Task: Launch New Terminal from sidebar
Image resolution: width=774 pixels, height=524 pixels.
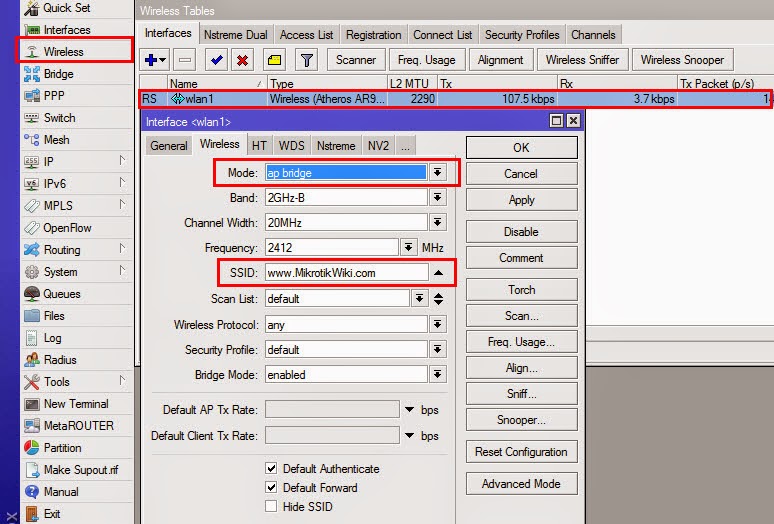Action: [x=76, y=404]
